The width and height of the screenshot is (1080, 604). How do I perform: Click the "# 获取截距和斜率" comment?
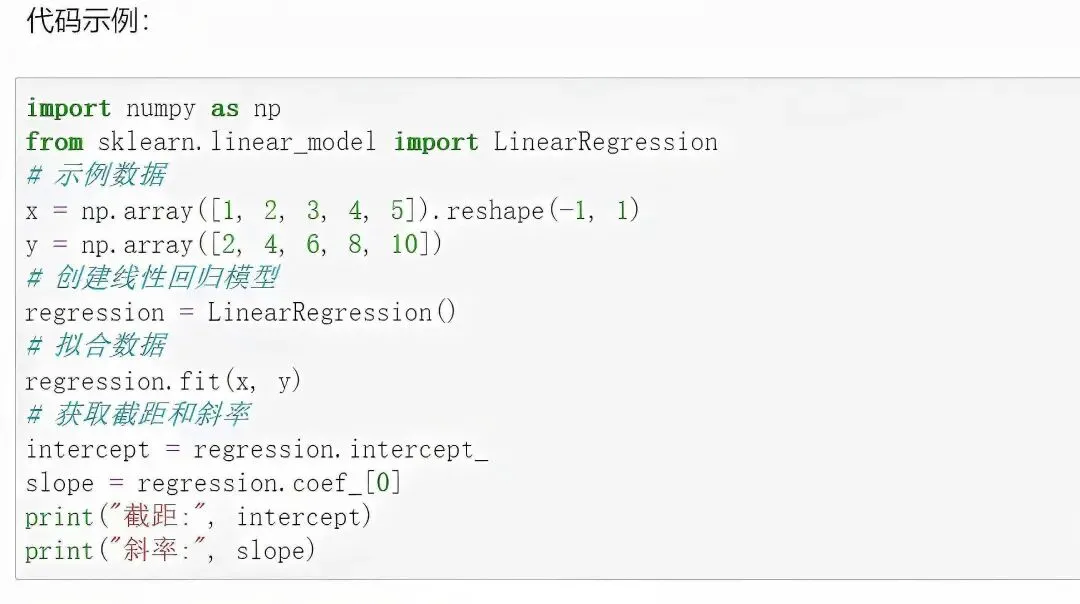pyautogui.click(x=138, y=414)
